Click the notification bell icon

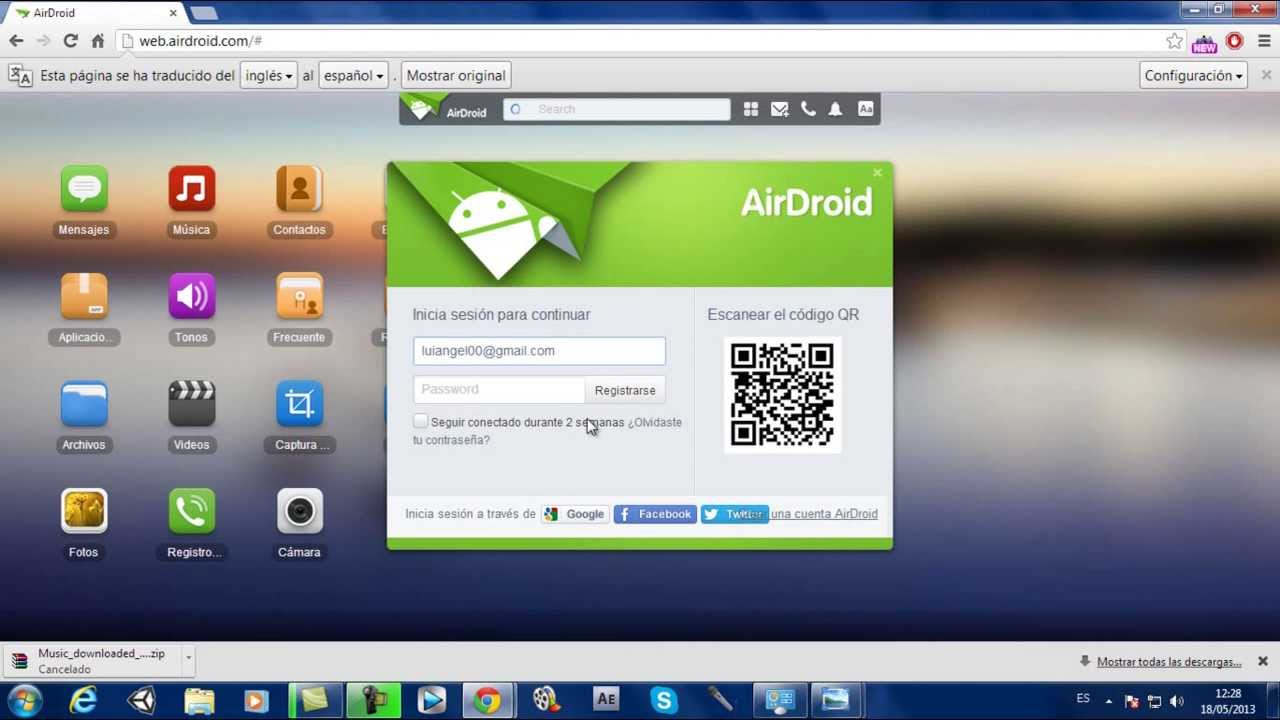coord(835,109)
